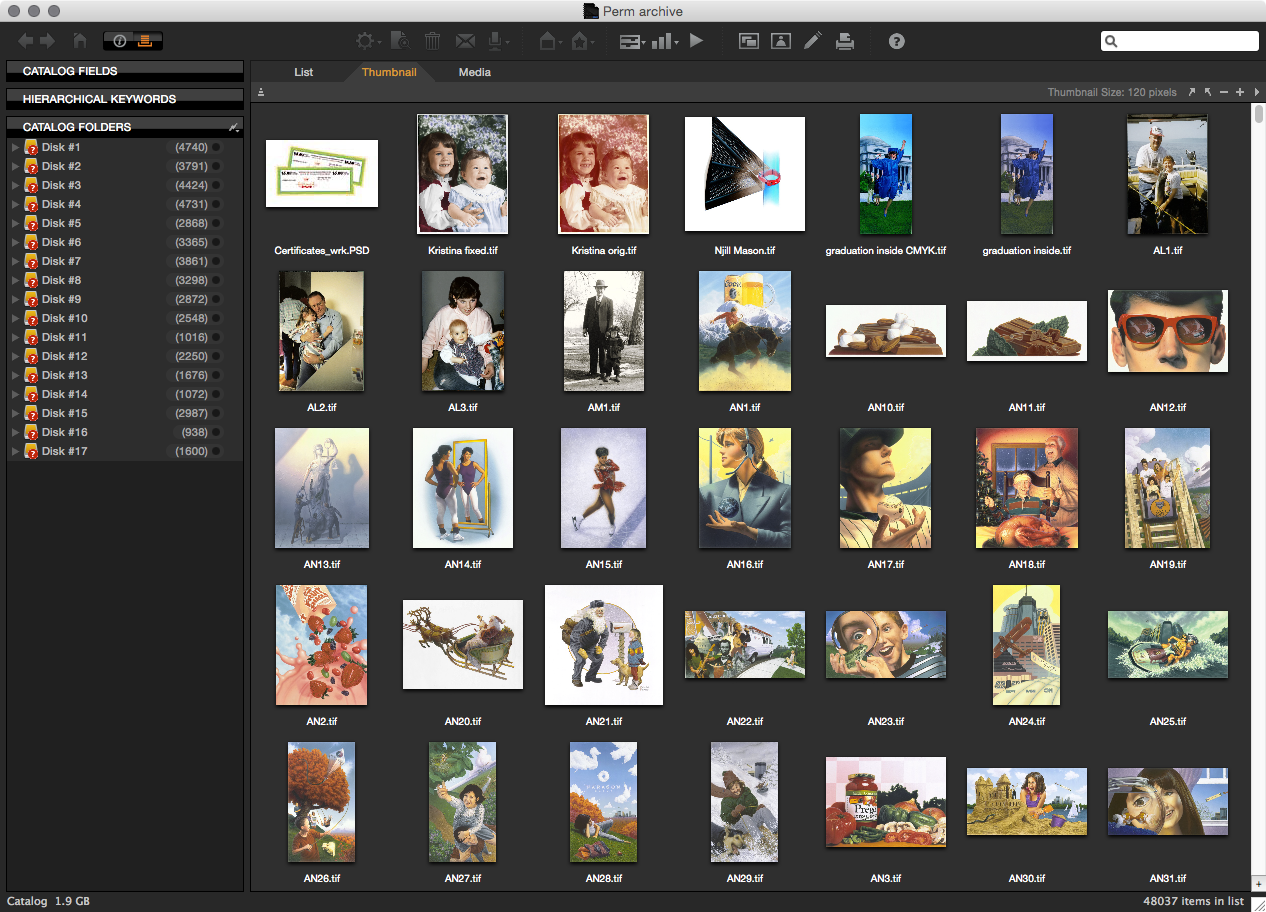This screenshot has width=1266, height=912.
Task: Expand the Disk #10 folder tree
Action: [15, 319]
